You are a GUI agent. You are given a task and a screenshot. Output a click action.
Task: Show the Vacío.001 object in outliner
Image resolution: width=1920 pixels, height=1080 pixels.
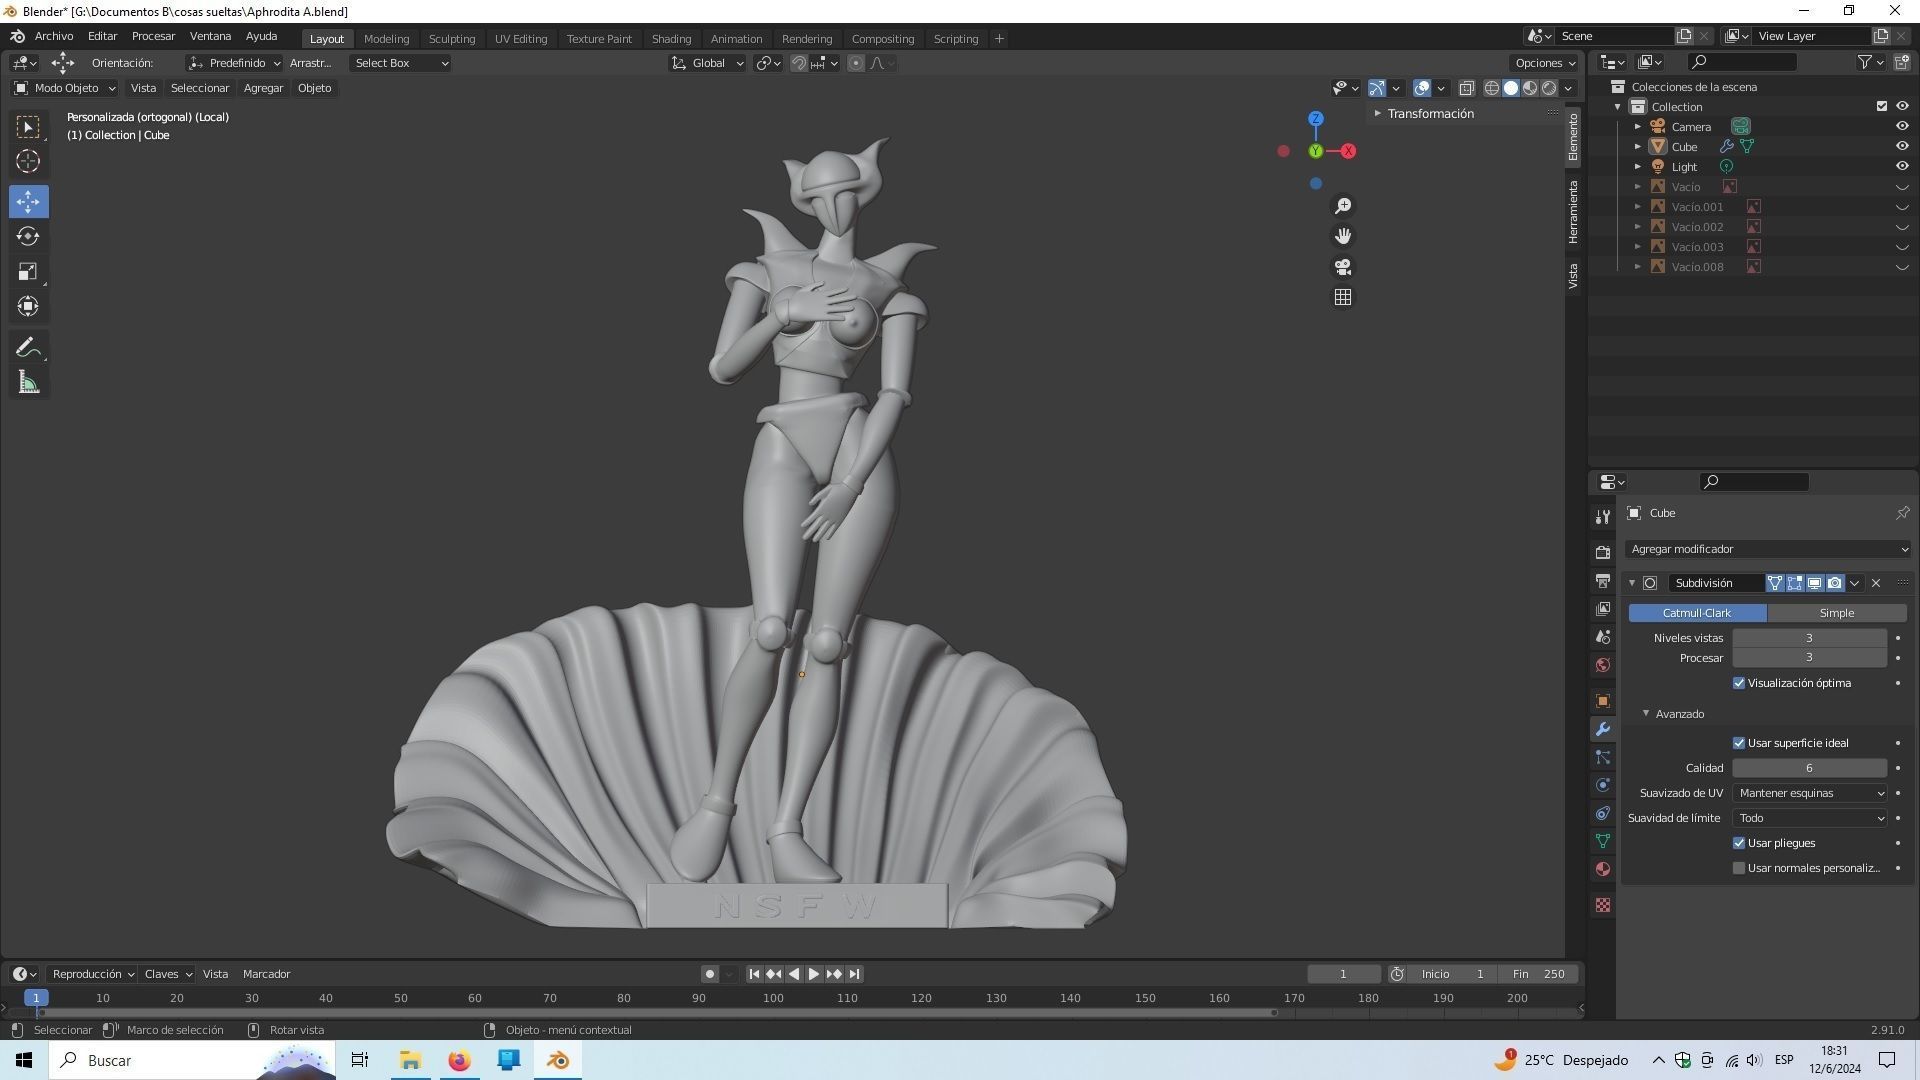pos(1902,207)
